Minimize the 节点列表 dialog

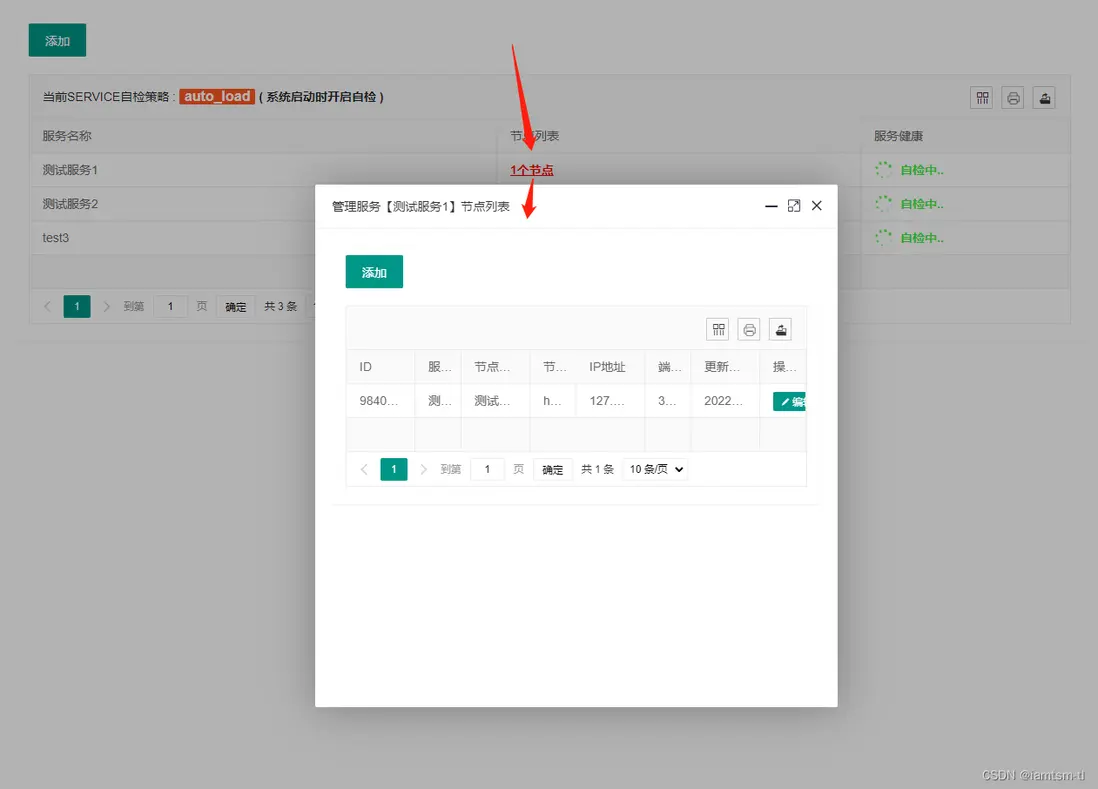[771, 206]
